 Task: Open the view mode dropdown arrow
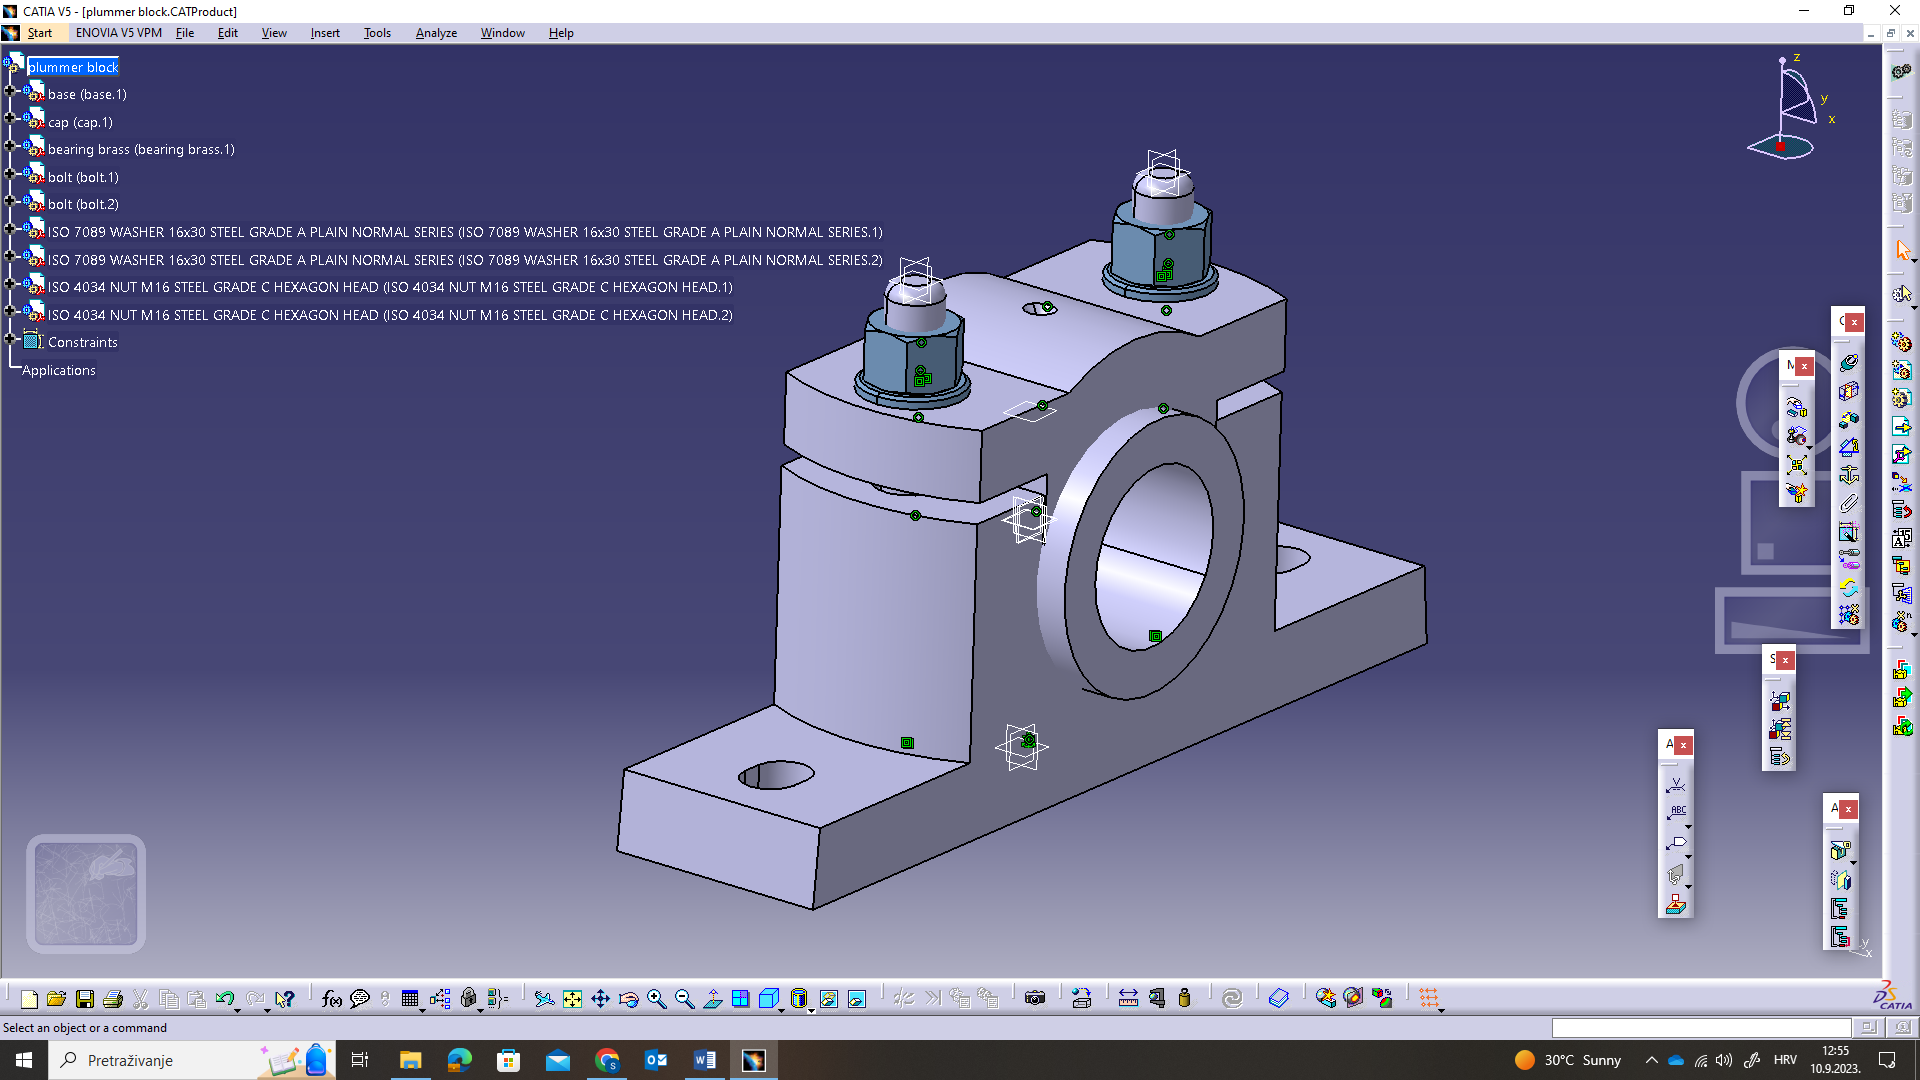[811, 1010]
